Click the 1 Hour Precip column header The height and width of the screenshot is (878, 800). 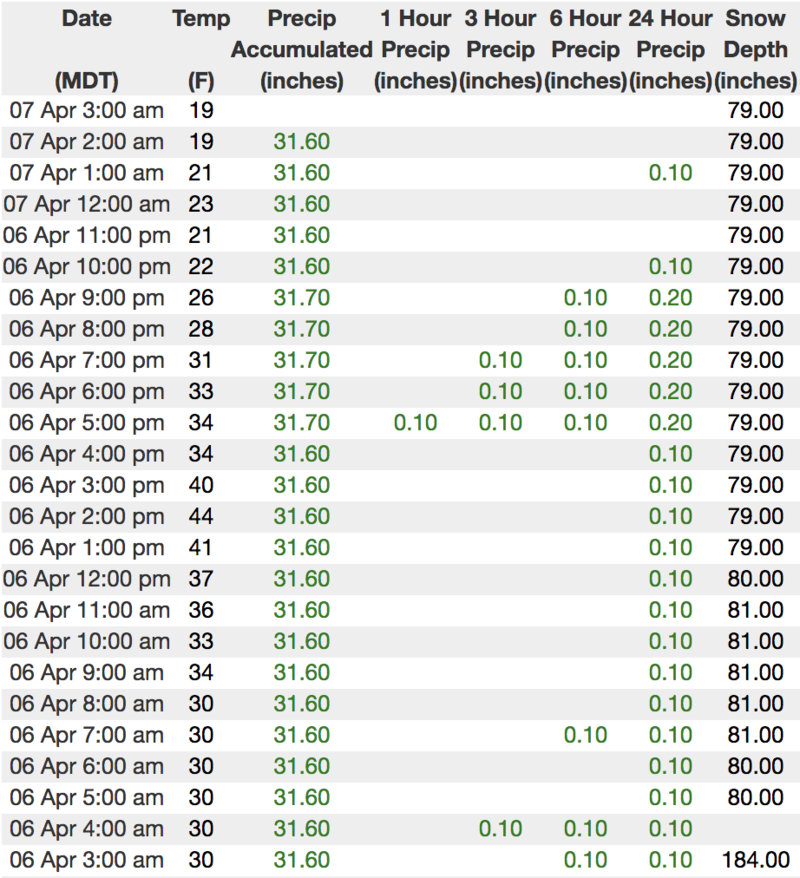pos(415,49)
